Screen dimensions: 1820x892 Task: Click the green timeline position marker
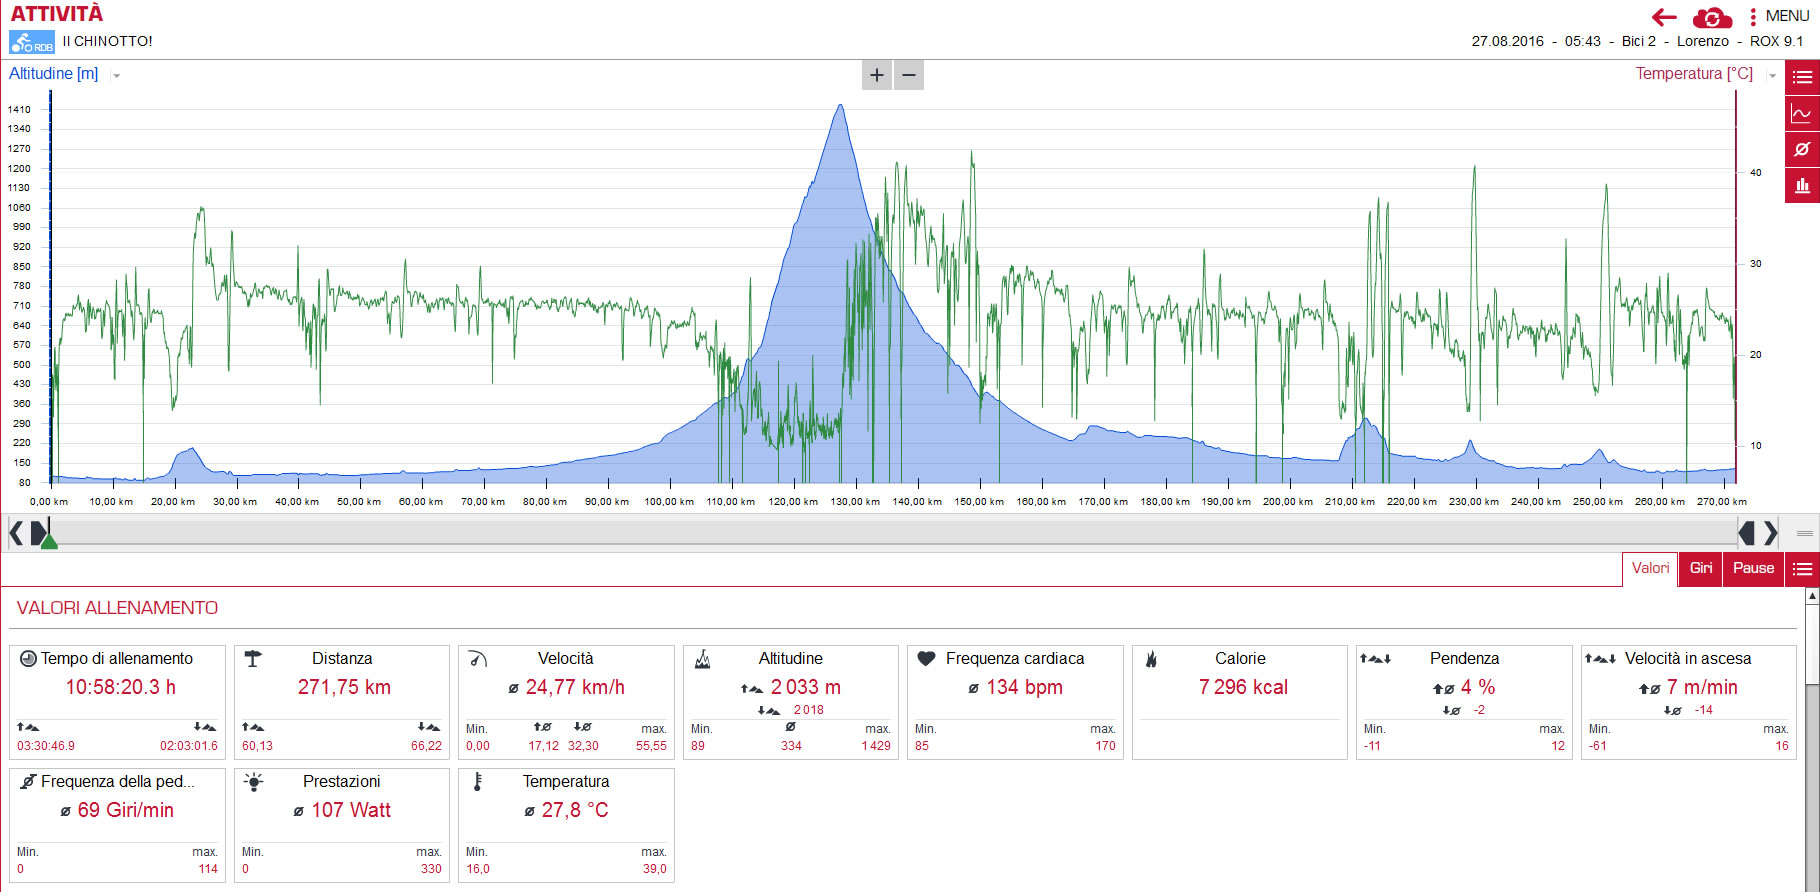48,541
